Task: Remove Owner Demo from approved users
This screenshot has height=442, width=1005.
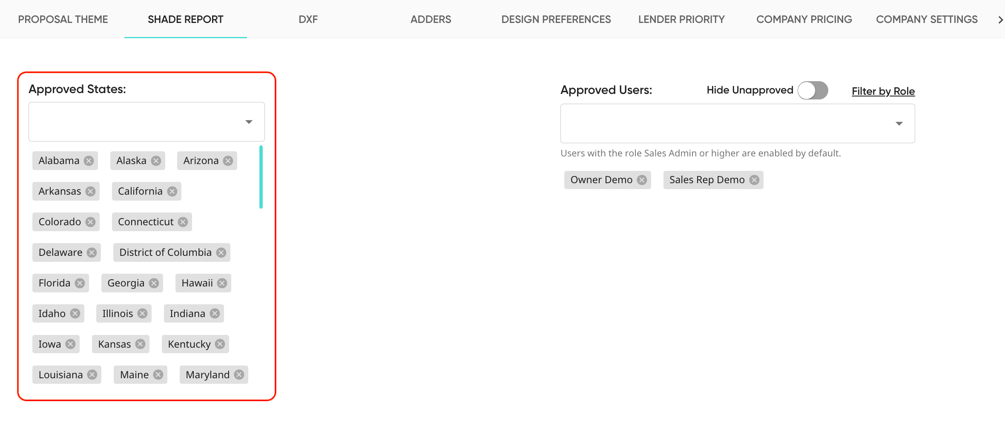Action: click(642, 180)
